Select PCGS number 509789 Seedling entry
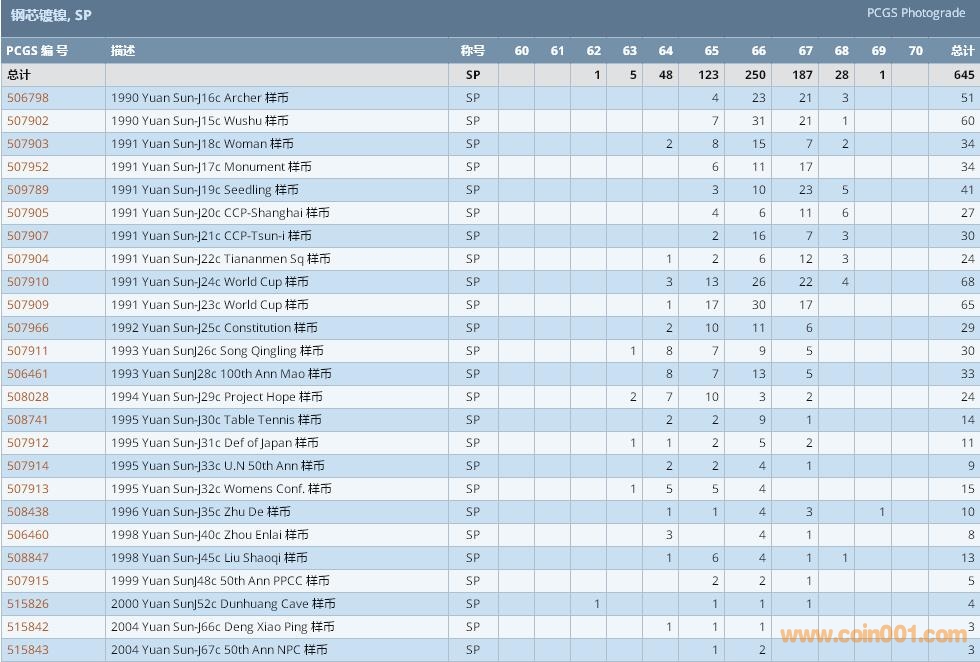 28,190
